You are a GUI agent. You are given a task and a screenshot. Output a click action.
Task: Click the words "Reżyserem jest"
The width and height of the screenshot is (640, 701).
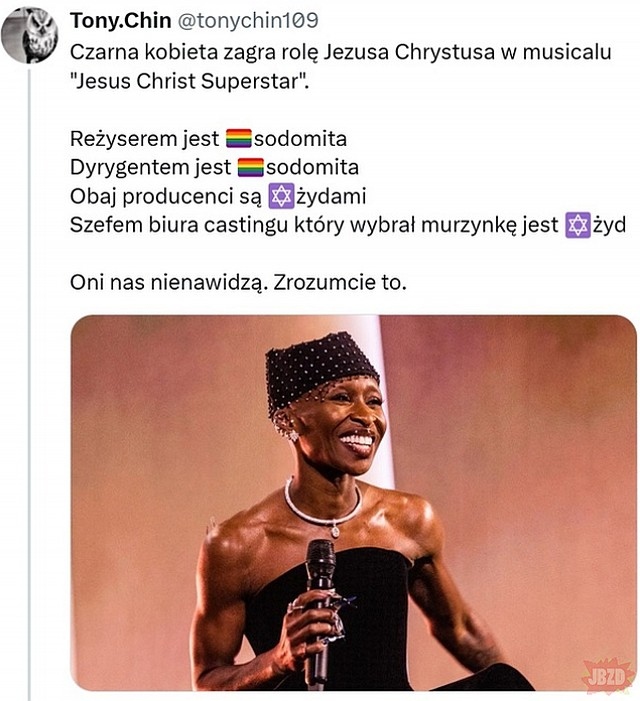144,139
